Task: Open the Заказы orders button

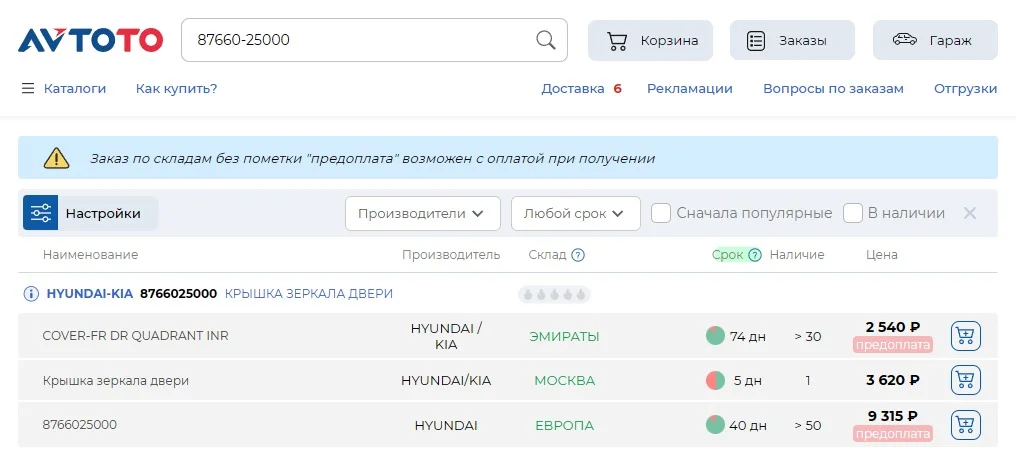Action: pos(792,40)
